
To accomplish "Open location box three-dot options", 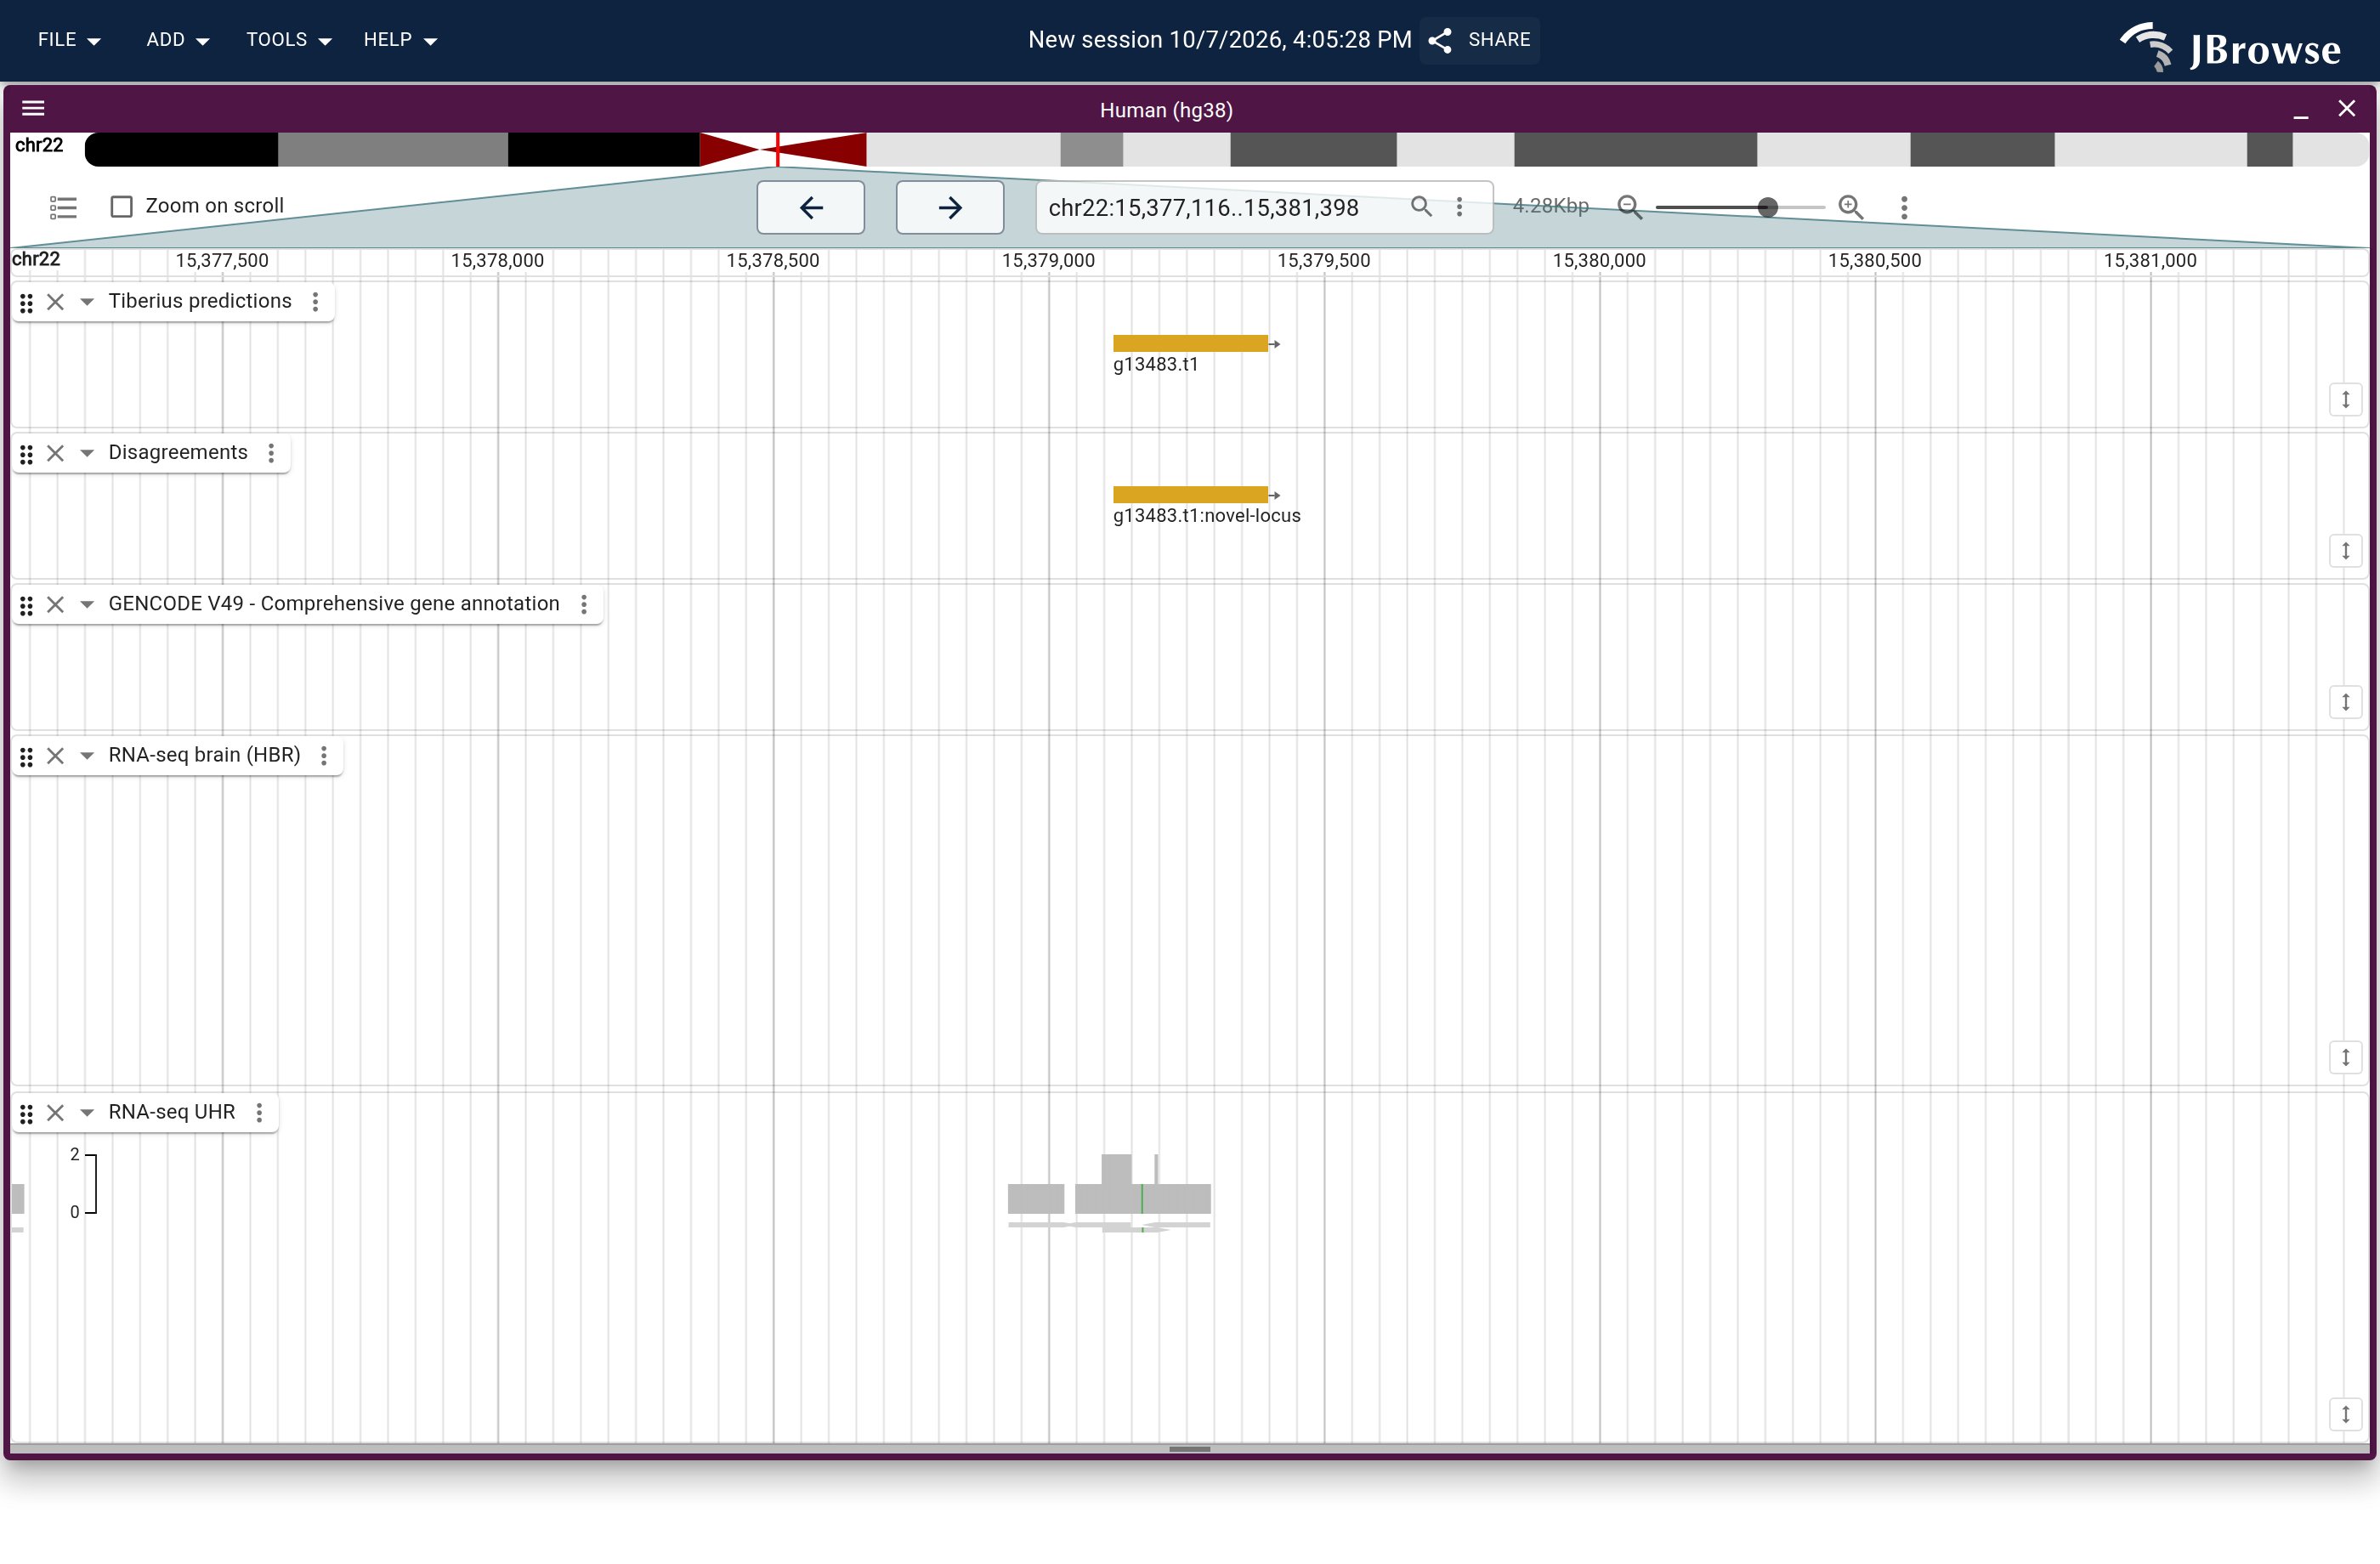I will (1459, 207).
